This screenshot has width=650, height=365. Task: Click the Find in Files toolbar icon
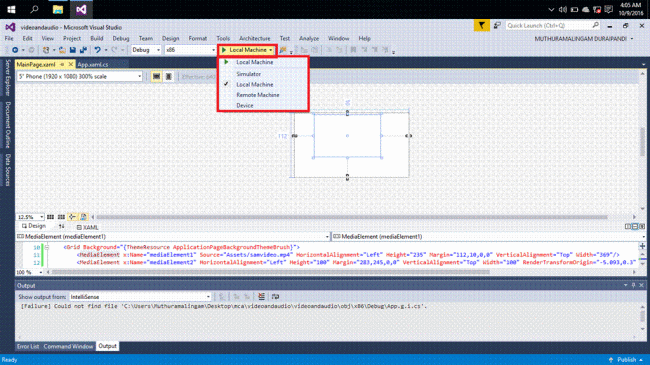point(283,50)
